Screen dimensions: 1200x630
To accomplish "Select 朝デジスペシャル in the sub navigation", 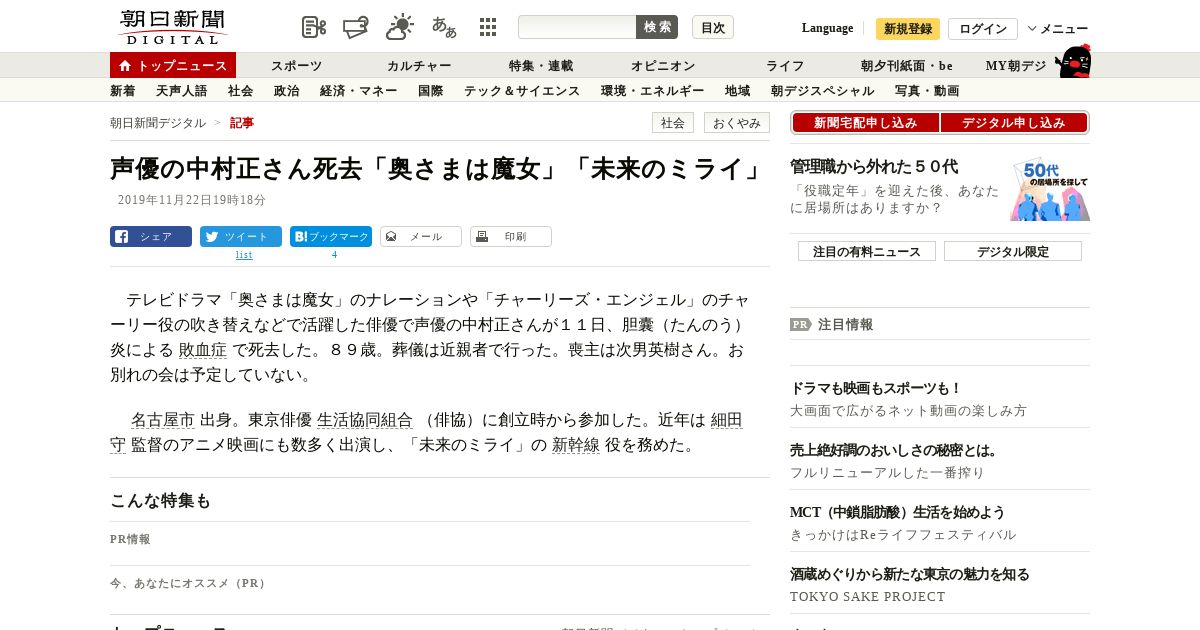I will tap(823, 91).
